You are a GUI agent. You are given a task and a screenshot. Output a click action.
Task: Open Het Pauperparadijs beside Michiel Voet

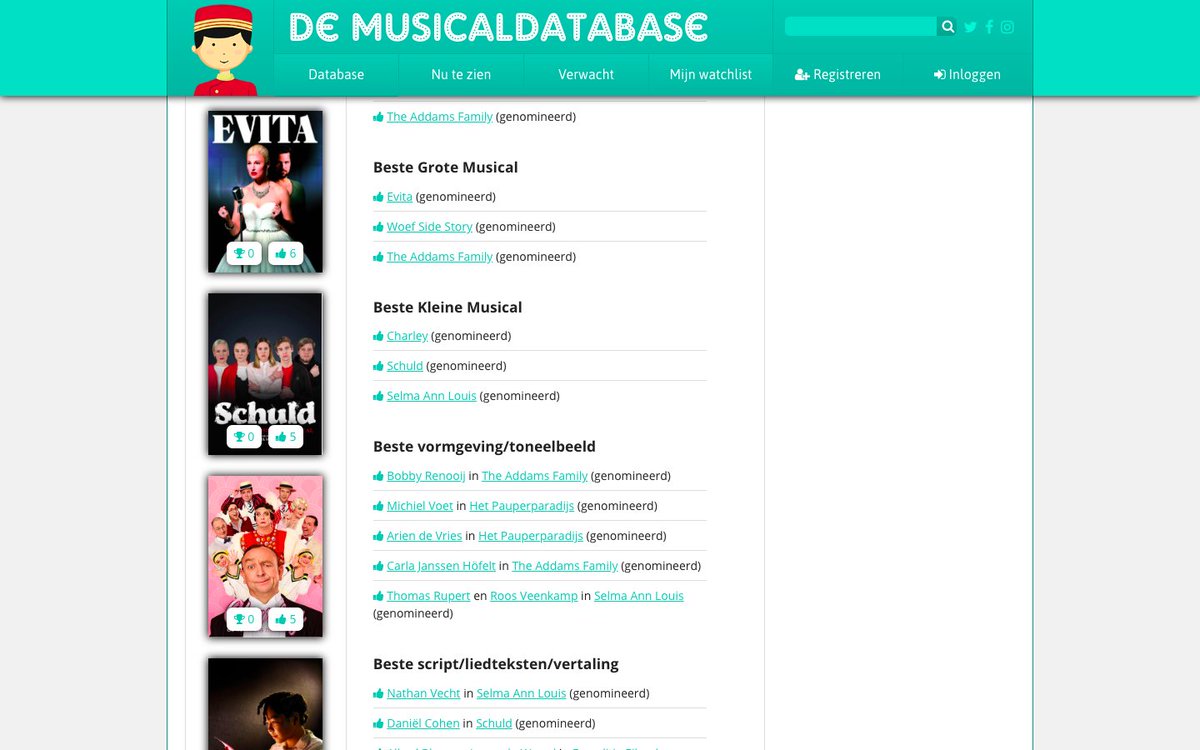click(x=522, y=506)
